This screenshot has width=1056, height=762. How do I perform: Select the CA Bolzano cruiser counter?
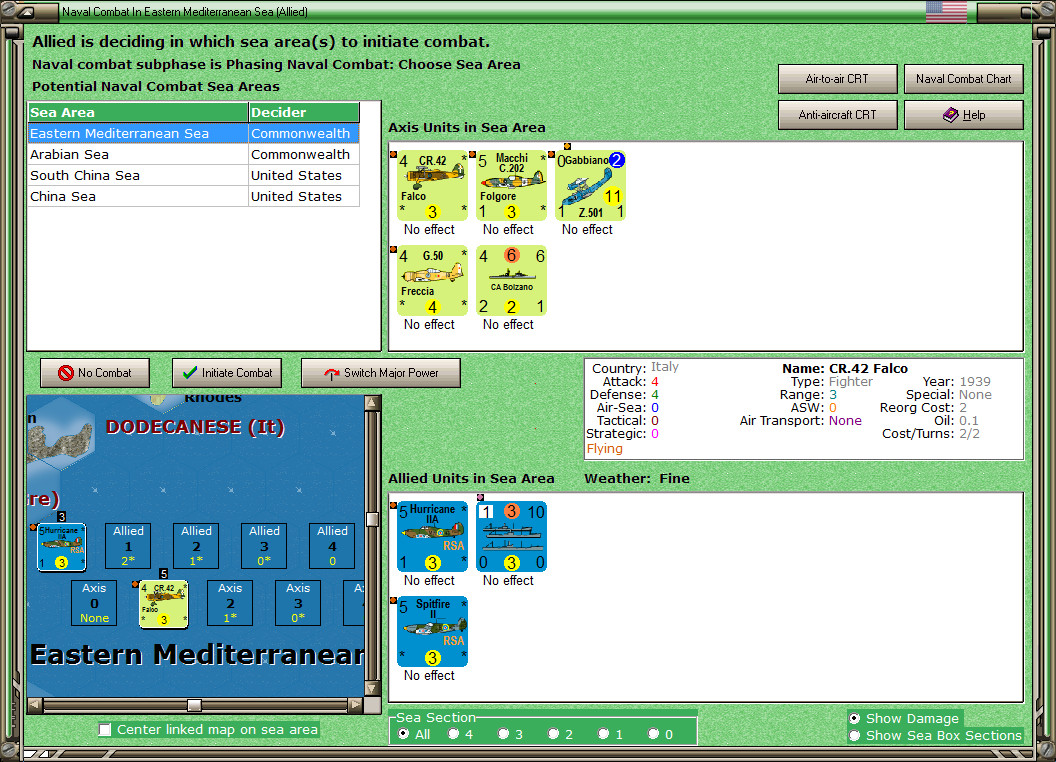point(511,280)
